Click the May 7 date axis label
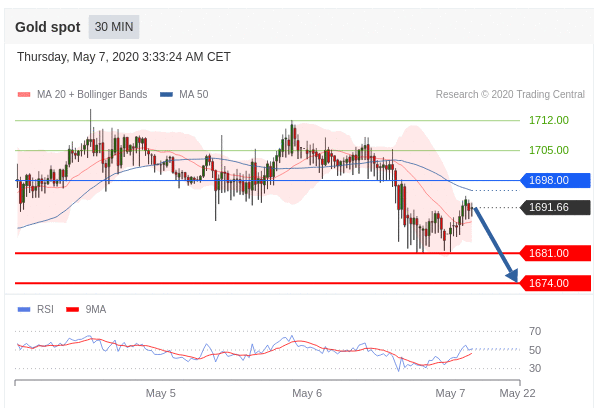 (x=450, y=393)
